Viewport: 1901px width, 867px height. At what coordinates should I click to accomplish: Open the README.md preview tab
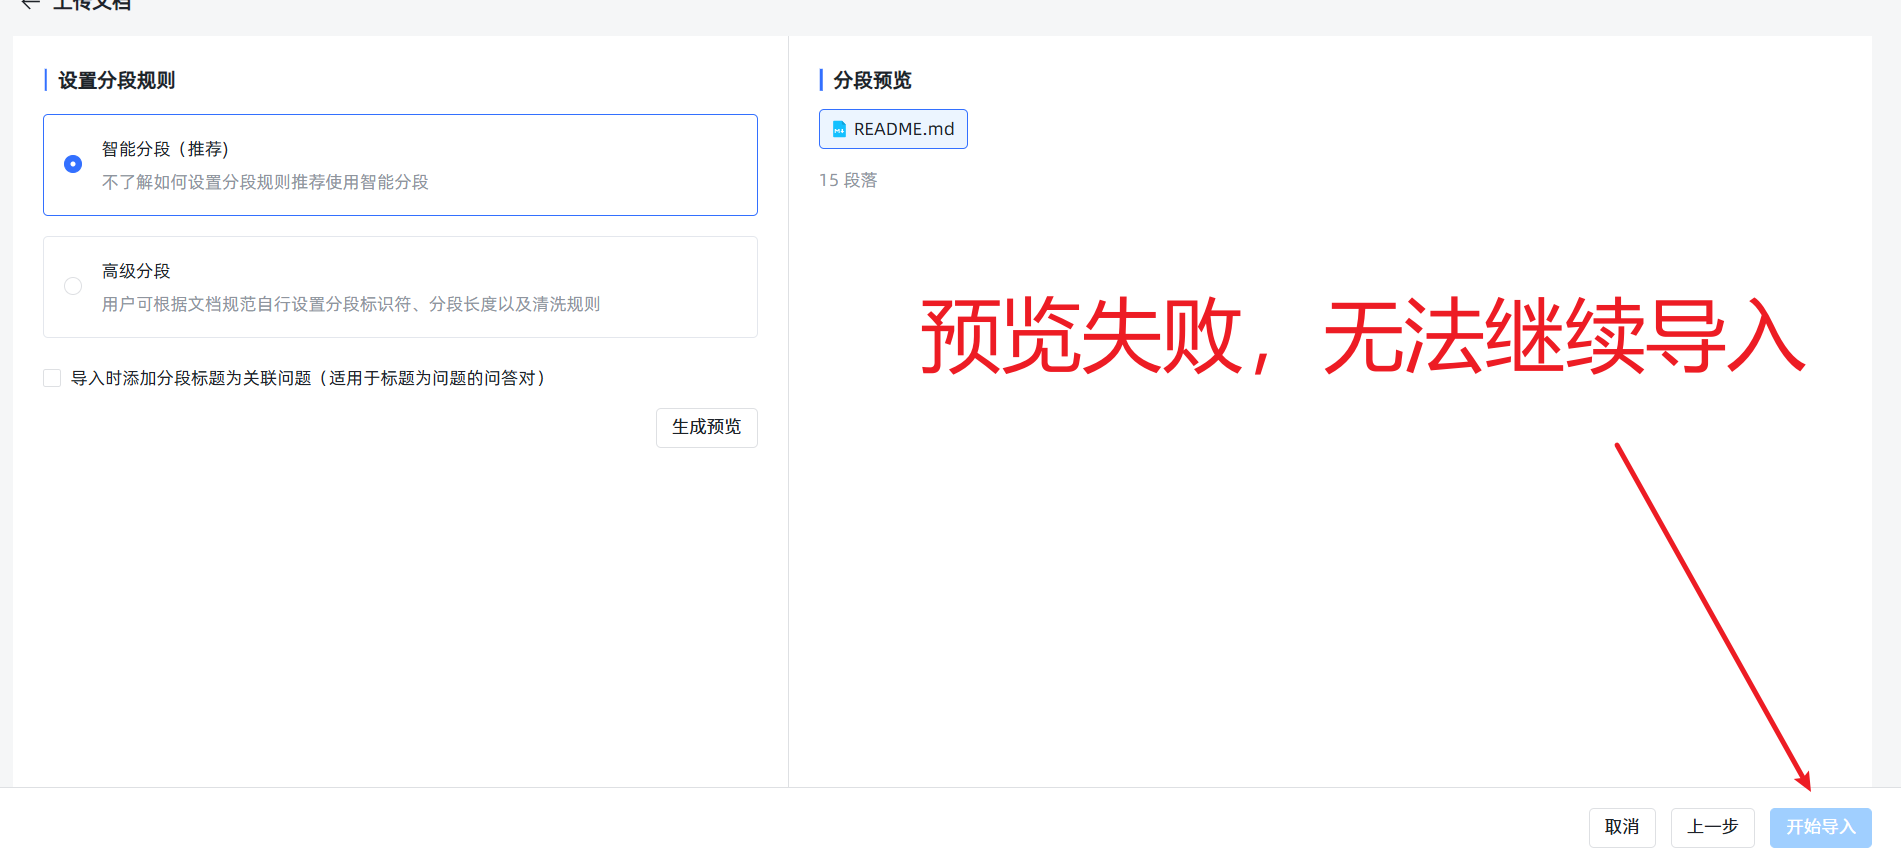tap(893, 129)
